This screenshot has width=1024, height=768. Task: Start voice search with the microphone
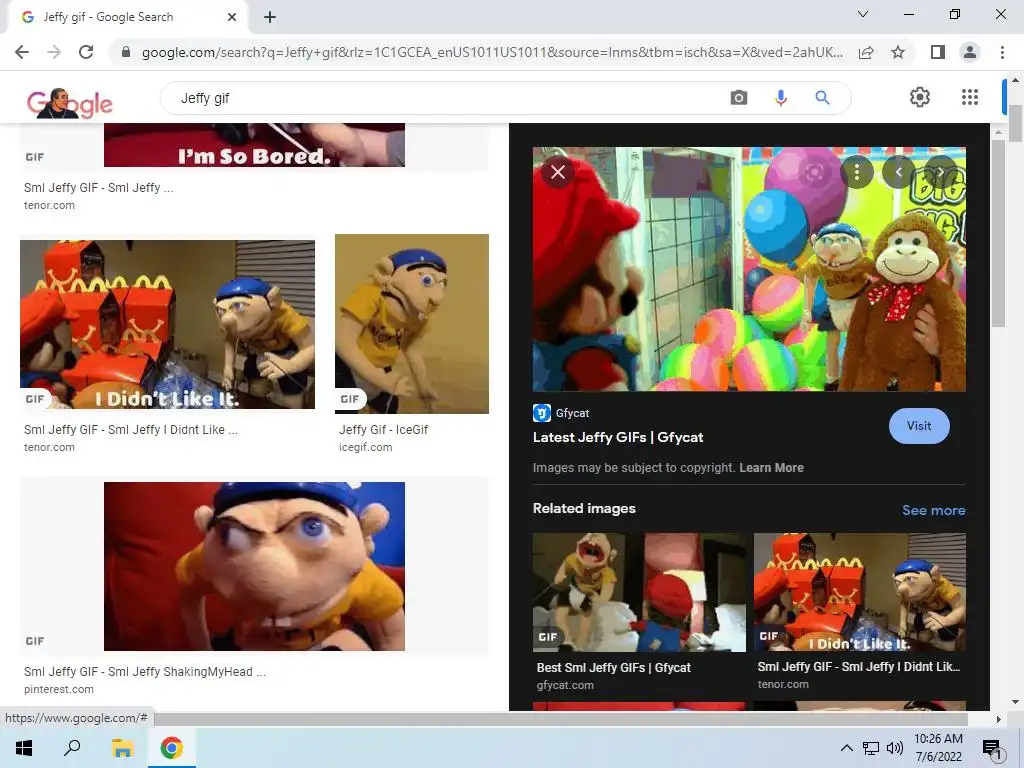click(780, 98)
